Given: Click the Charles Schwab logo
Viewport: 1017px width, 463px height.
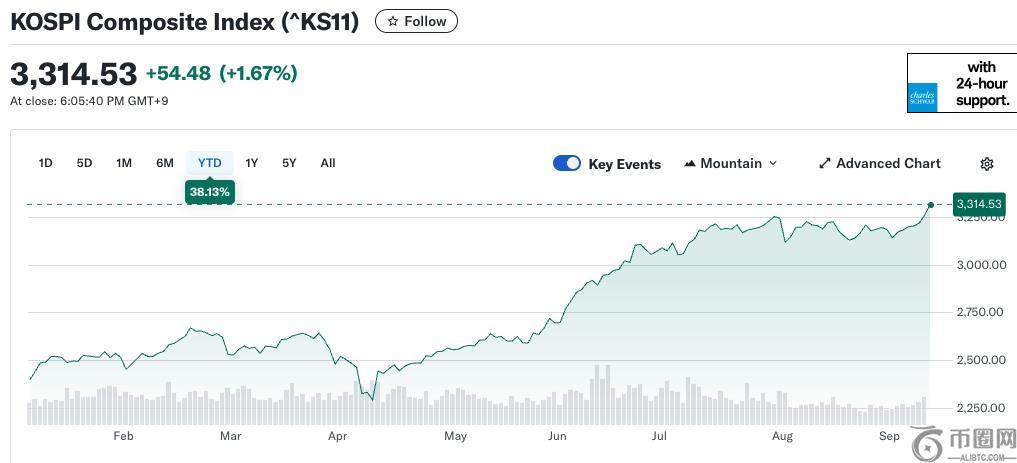Looking at the screenshot, I should point(922,97).
